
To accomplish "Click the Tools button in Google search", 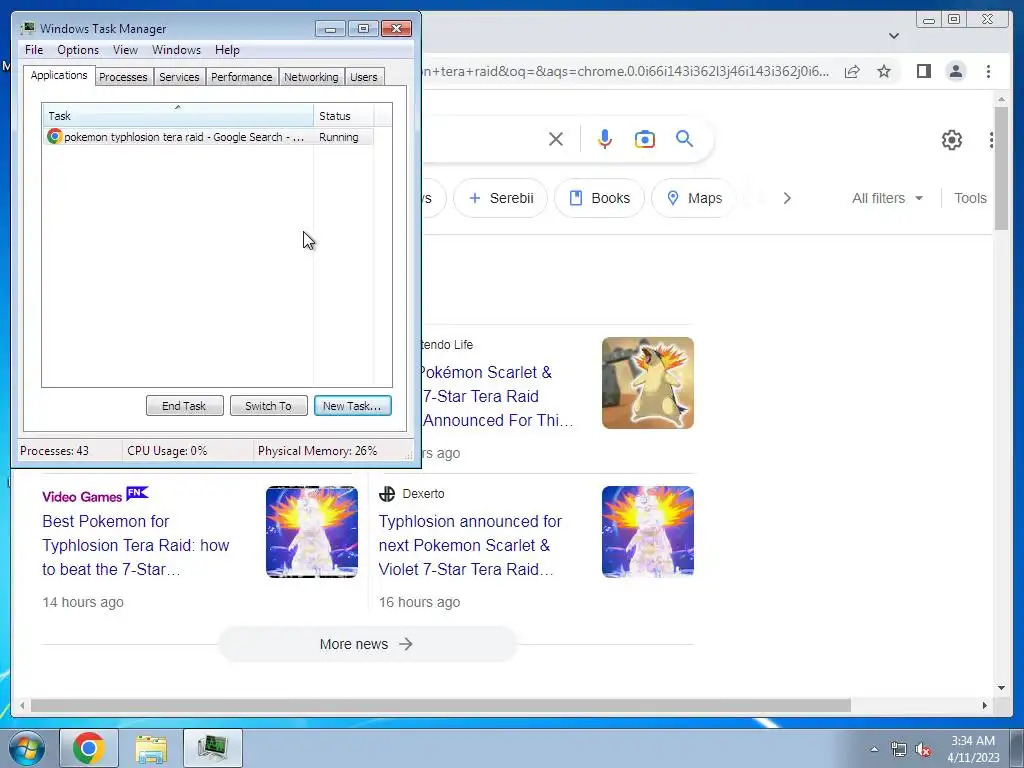I will pyautogui.click(x=970, y=198).
